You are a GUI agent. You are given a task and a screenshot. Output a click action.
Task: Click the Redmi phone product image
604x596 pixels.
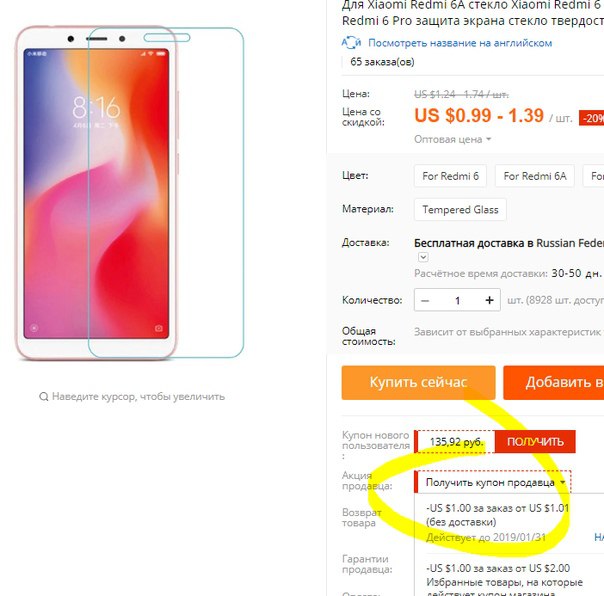coord(130,193)
